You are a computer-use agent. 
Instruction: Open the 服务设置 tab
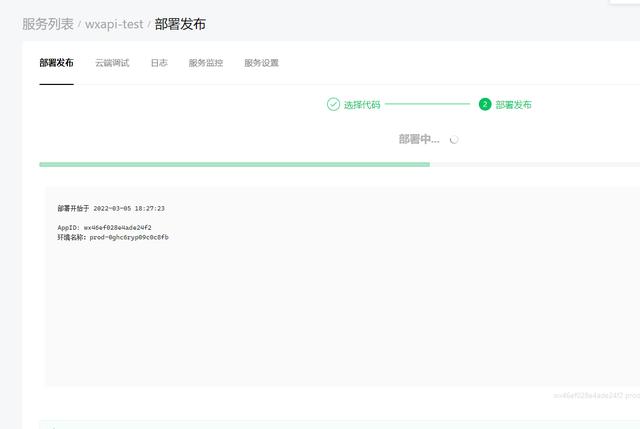[x=261, y=63]
